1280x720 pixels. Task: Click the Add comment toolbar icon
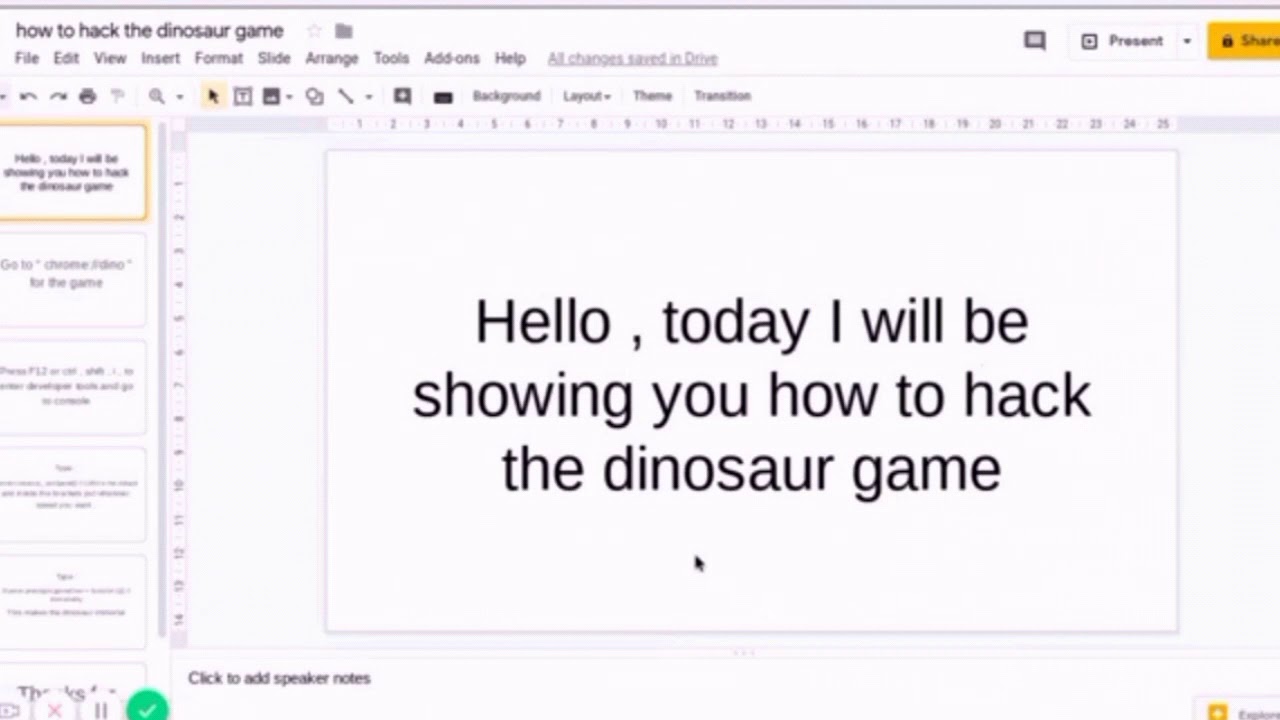[x=402, y=96]
